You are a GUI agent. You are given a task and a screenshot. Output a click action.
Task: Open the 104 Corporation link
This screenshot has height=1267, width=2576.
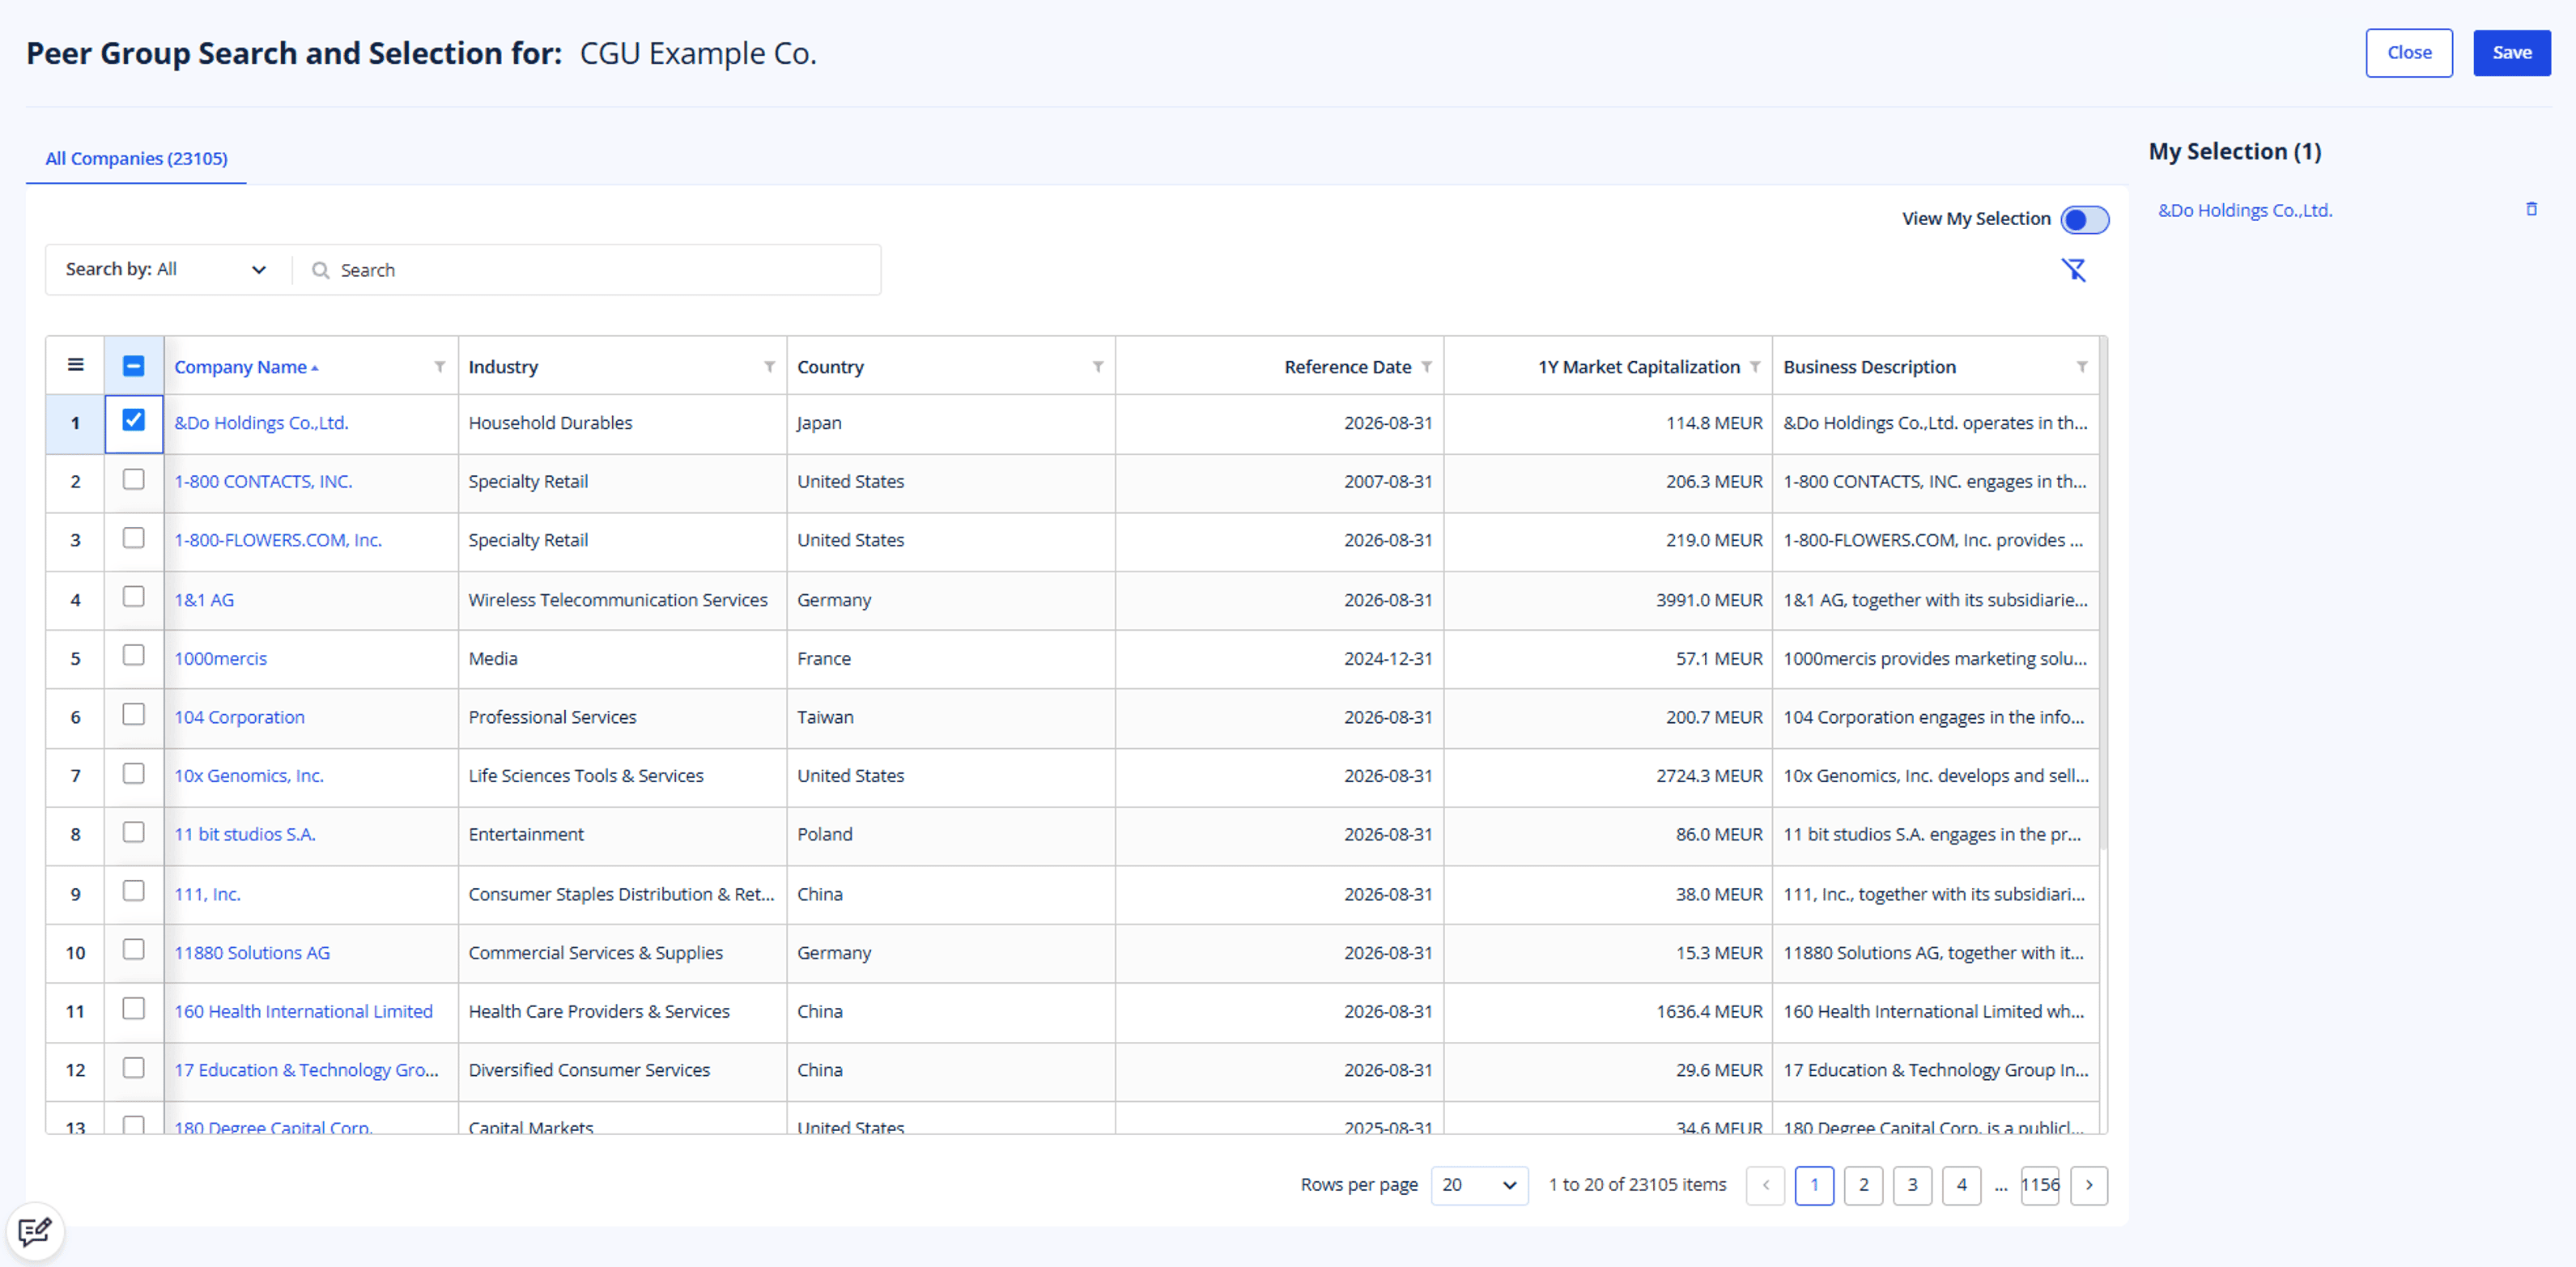239,717
